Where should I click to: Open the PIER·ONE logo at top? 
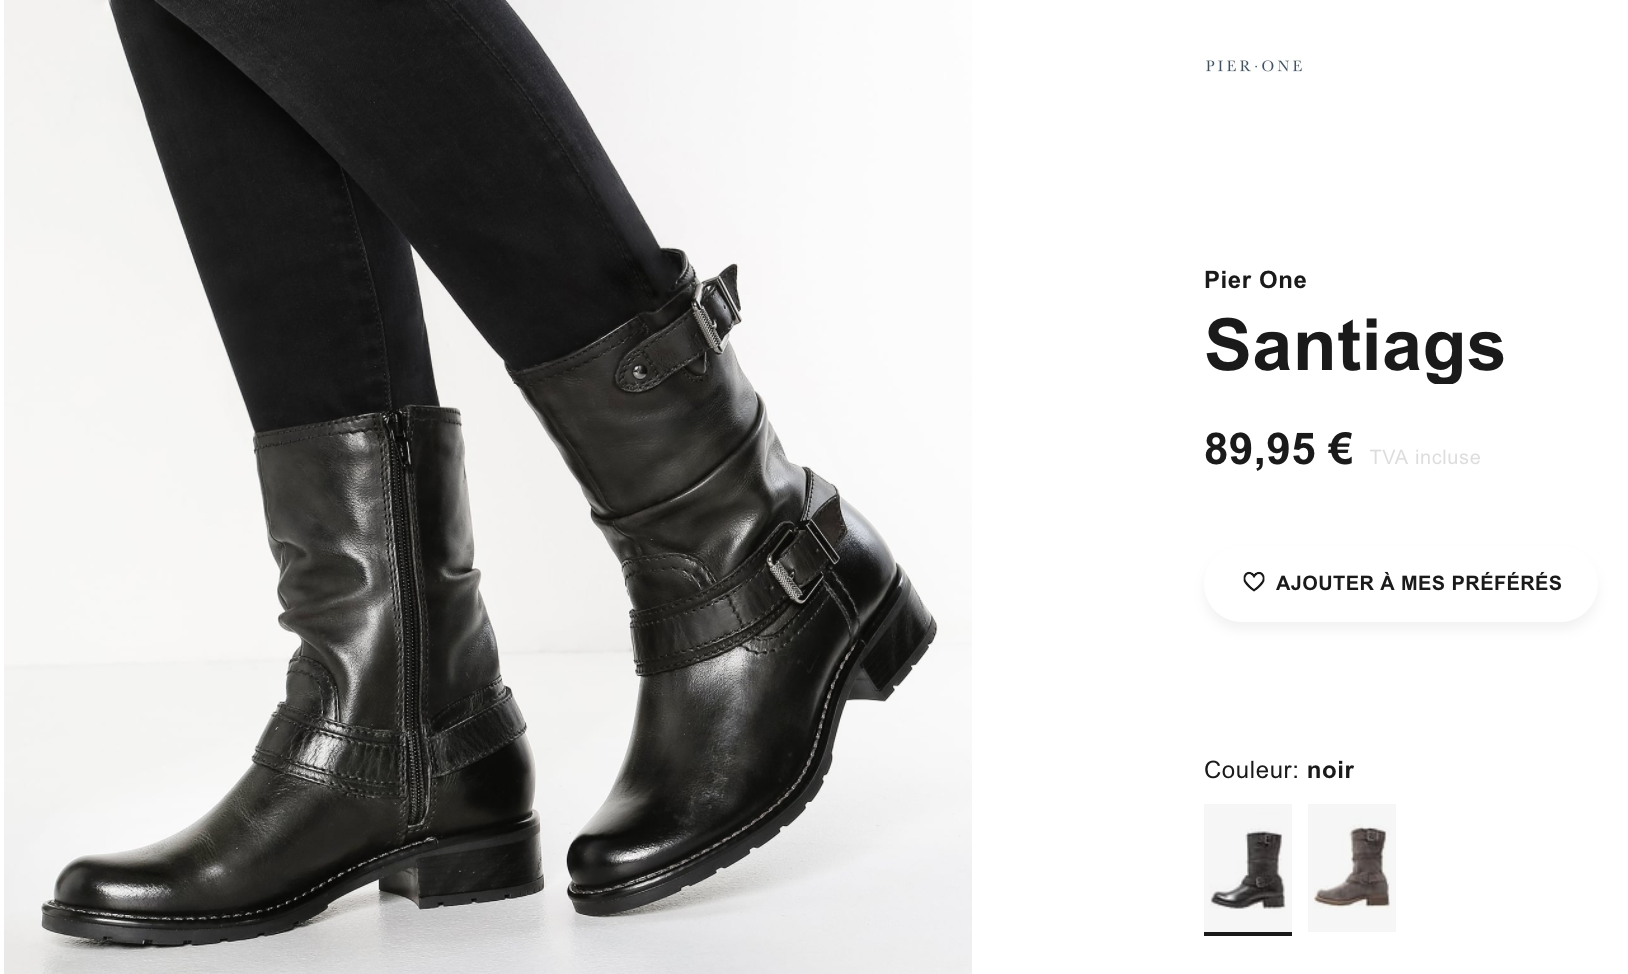coord(1254,66)
